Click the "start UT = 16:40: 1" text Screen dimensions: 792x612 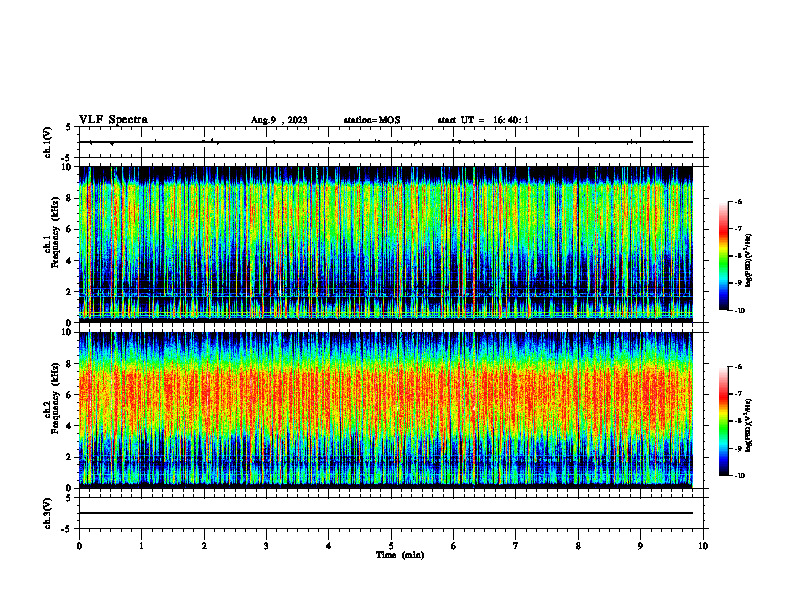click(x=483, y=120)
